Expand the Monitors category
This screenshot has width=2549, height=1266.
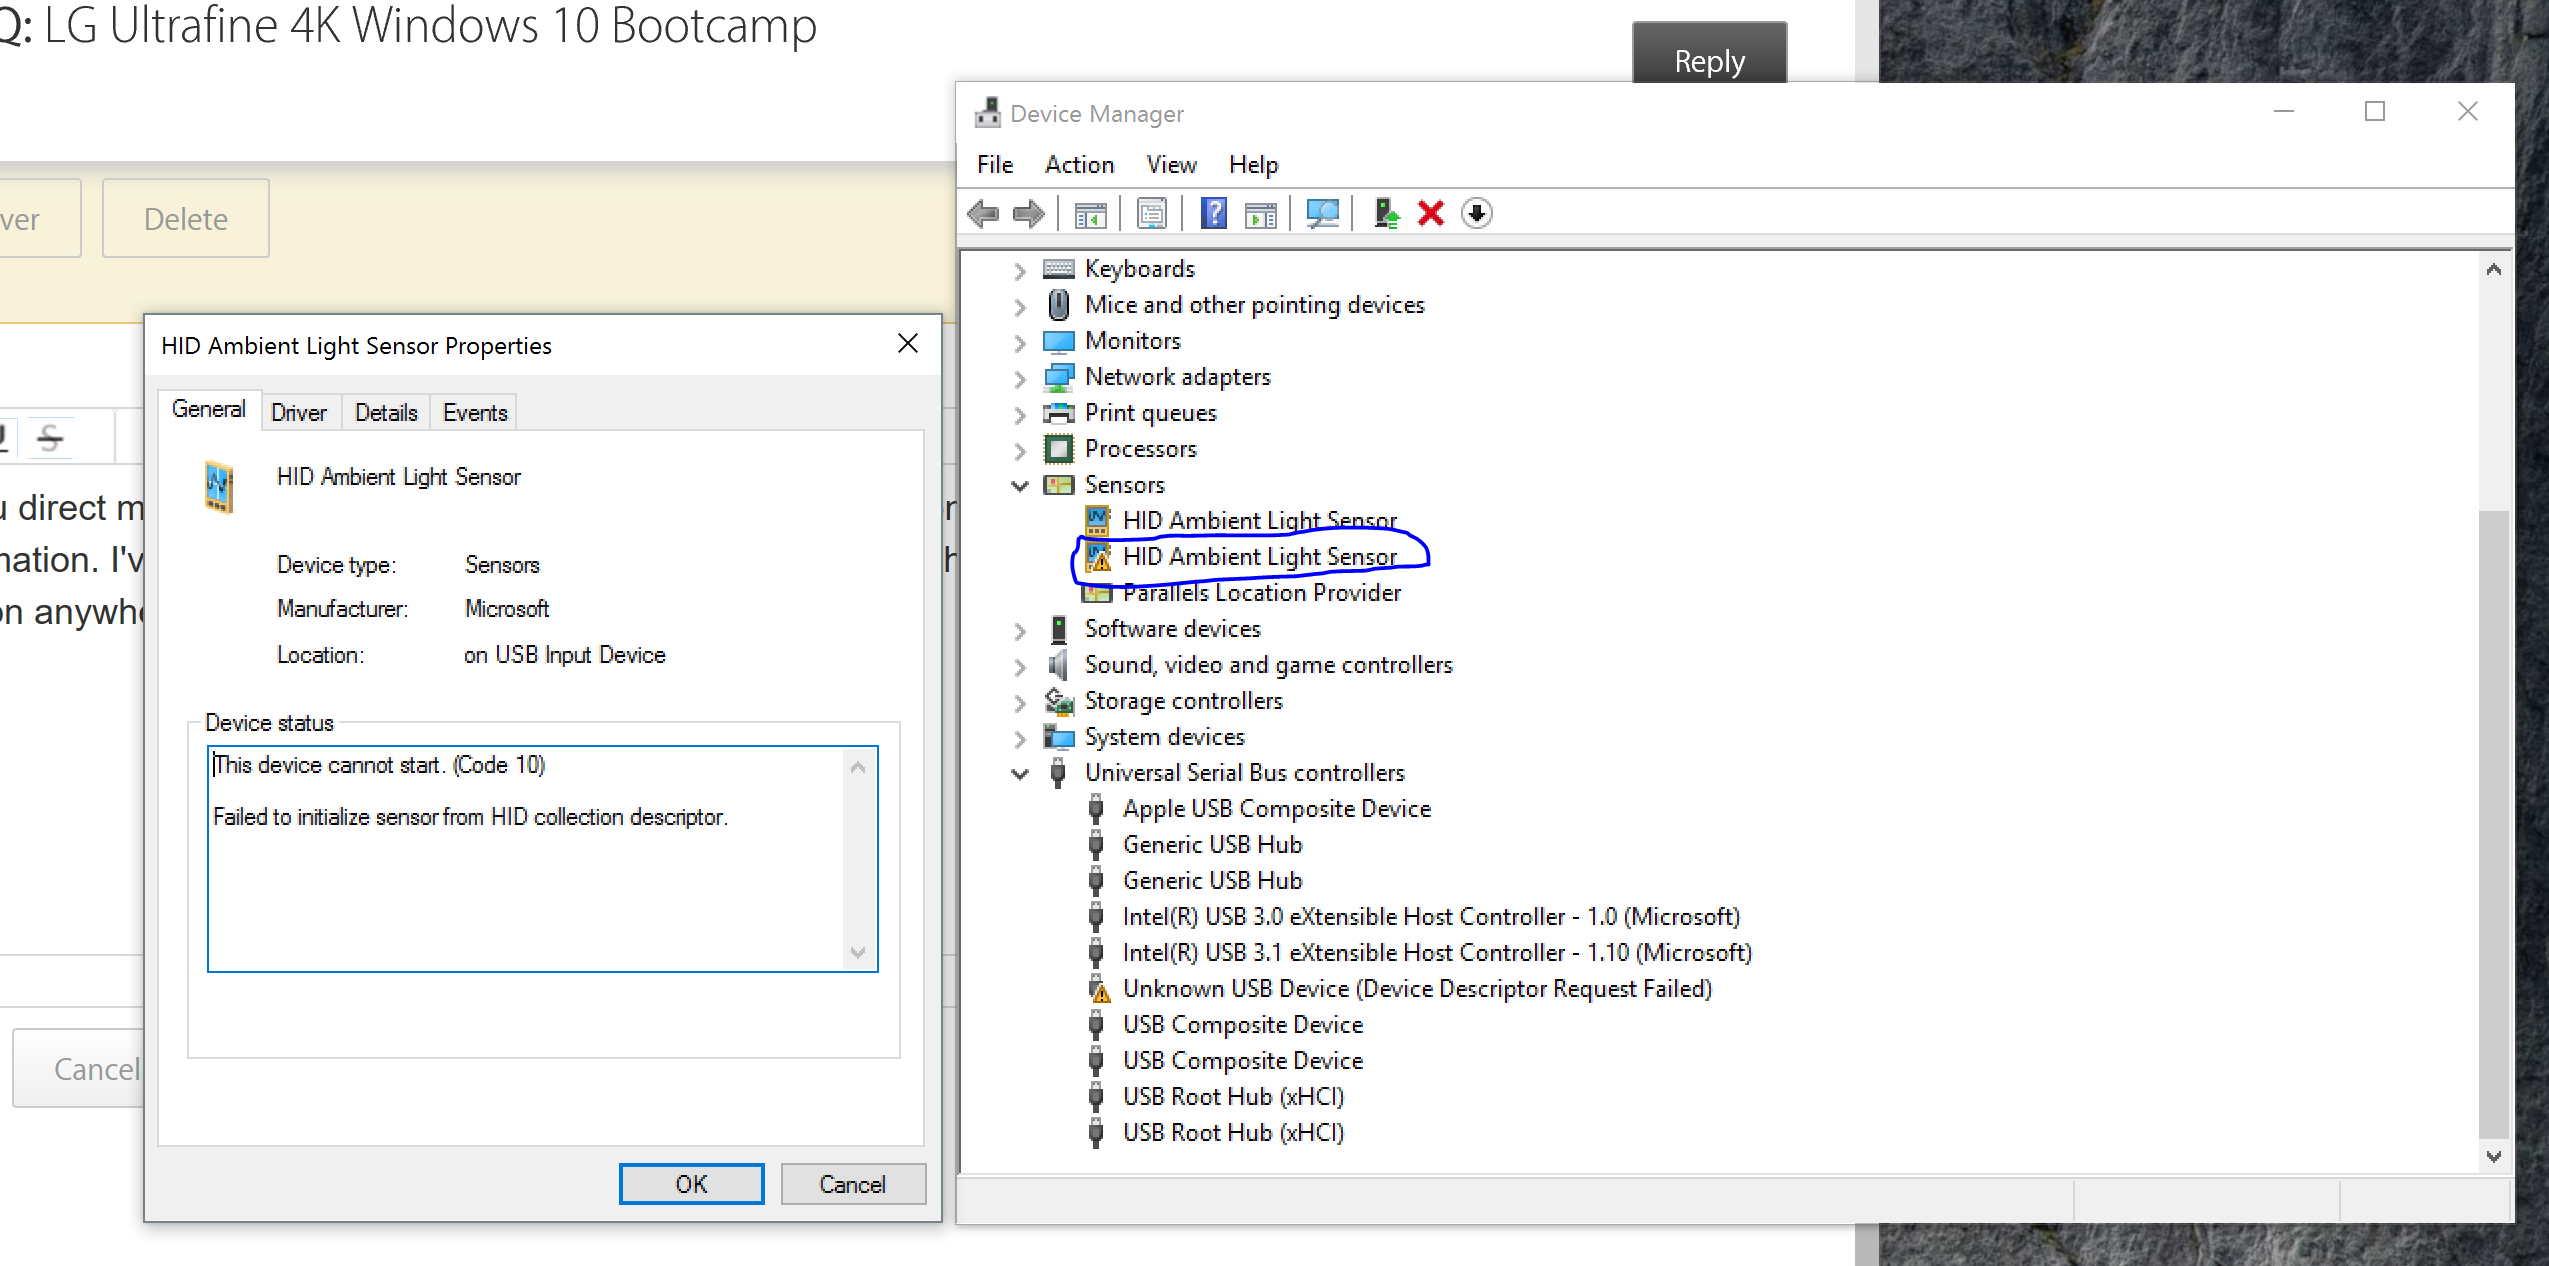(x=1019, y=342)
